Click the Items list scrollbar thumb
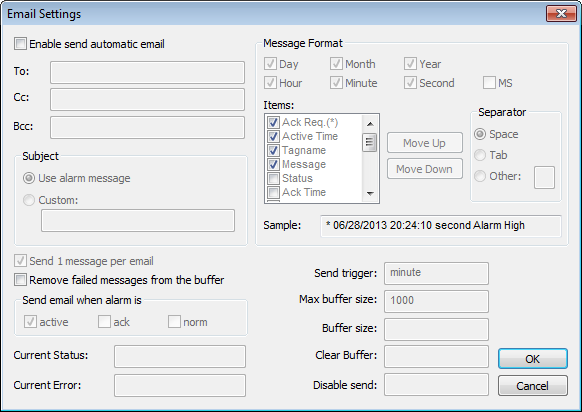The image size is (582, 412). (370, 142)
